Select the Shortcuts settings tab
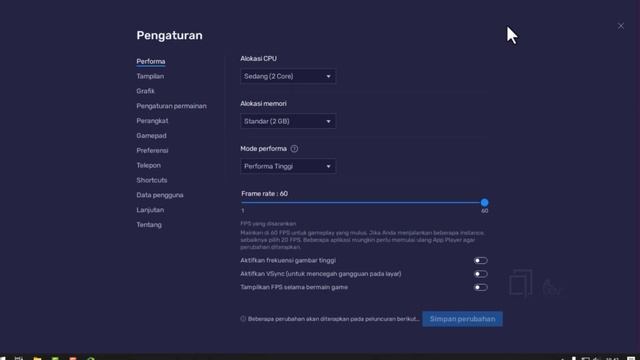640x360 pixels. (x=151, y=180)
